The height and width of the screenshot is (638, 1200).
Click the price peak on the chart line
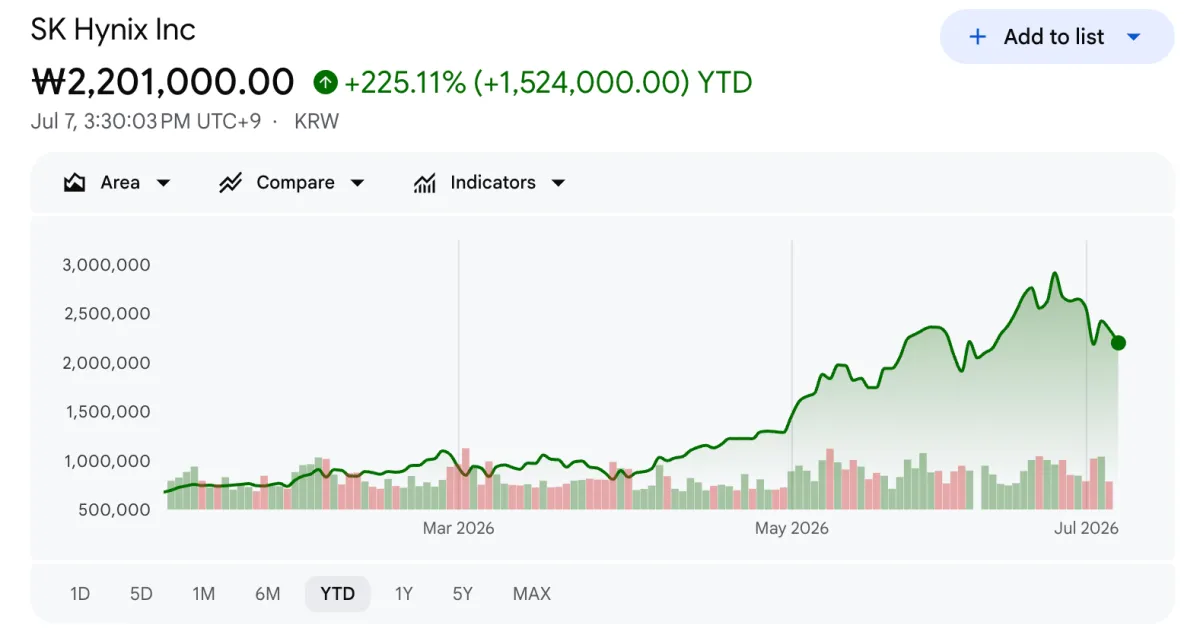(1054, 273)
